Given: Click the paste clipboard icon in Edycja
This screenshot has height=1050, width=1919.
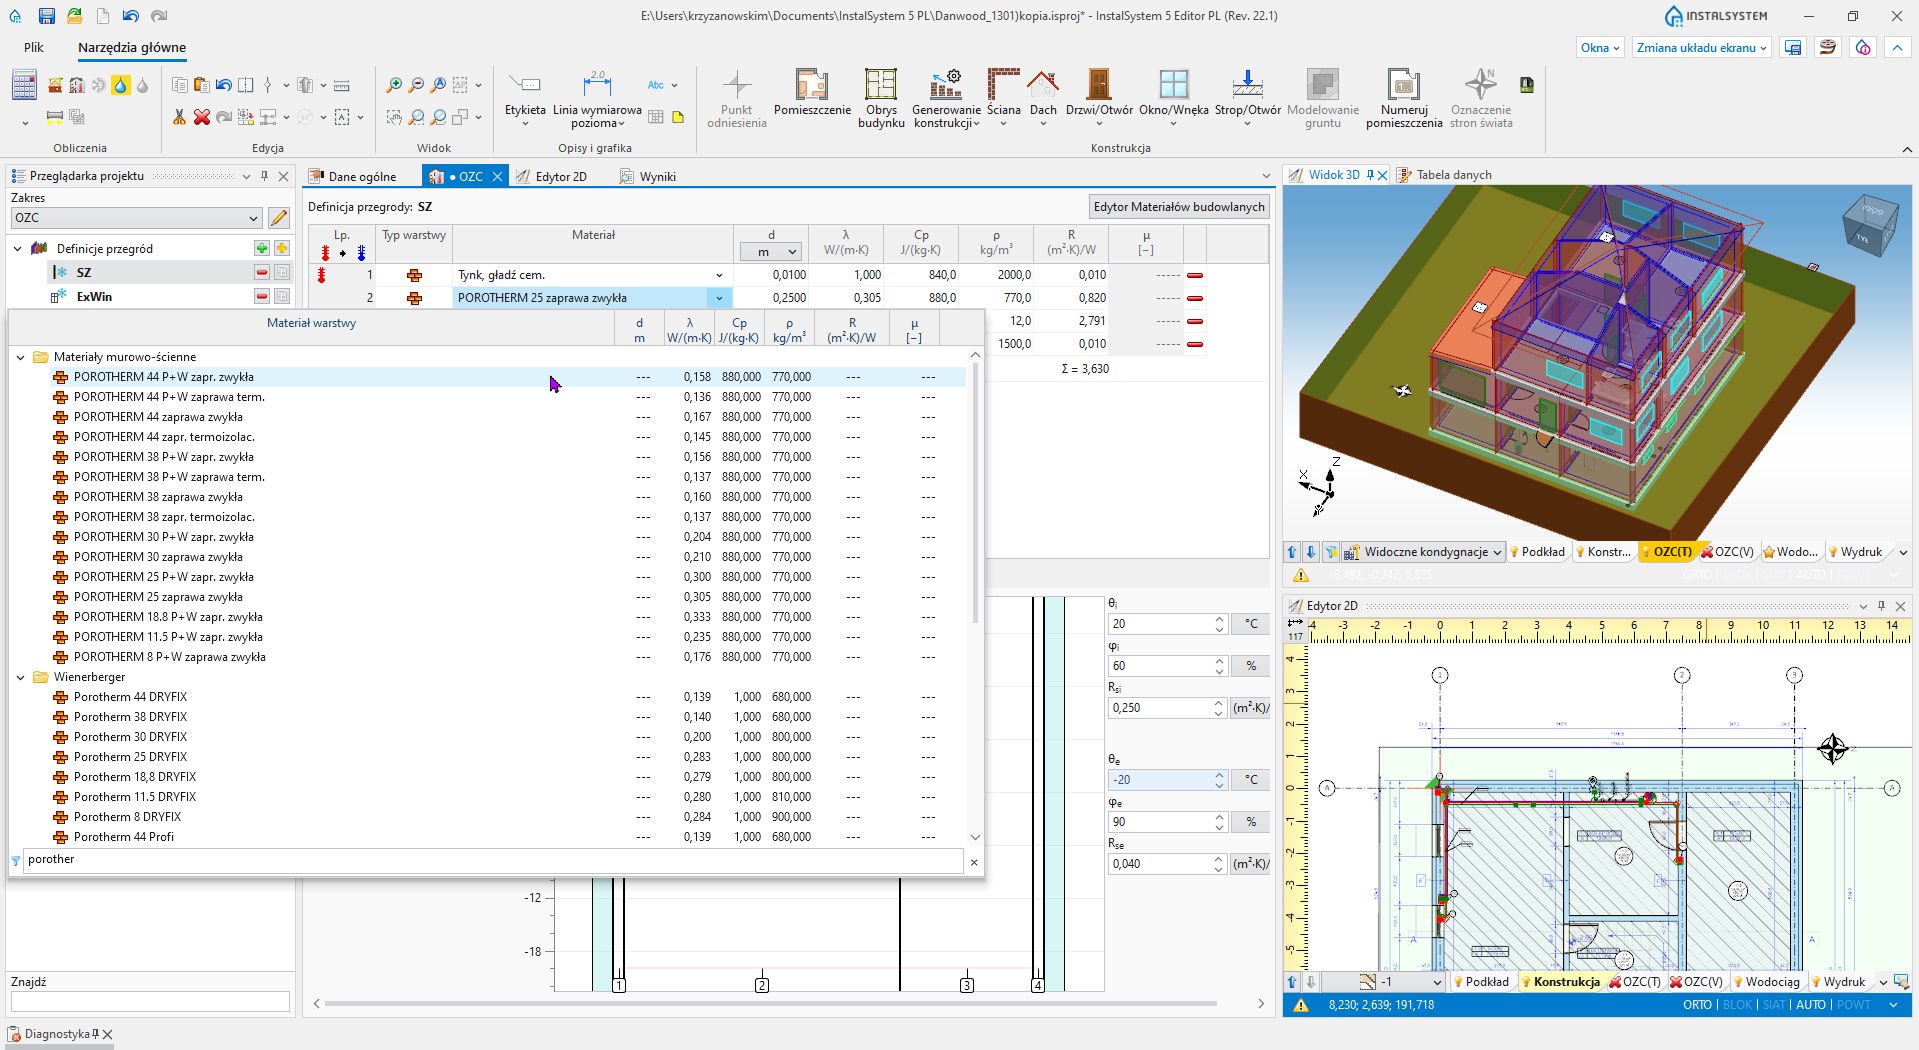Looking at the screenshot, I should tap(202, 86).
